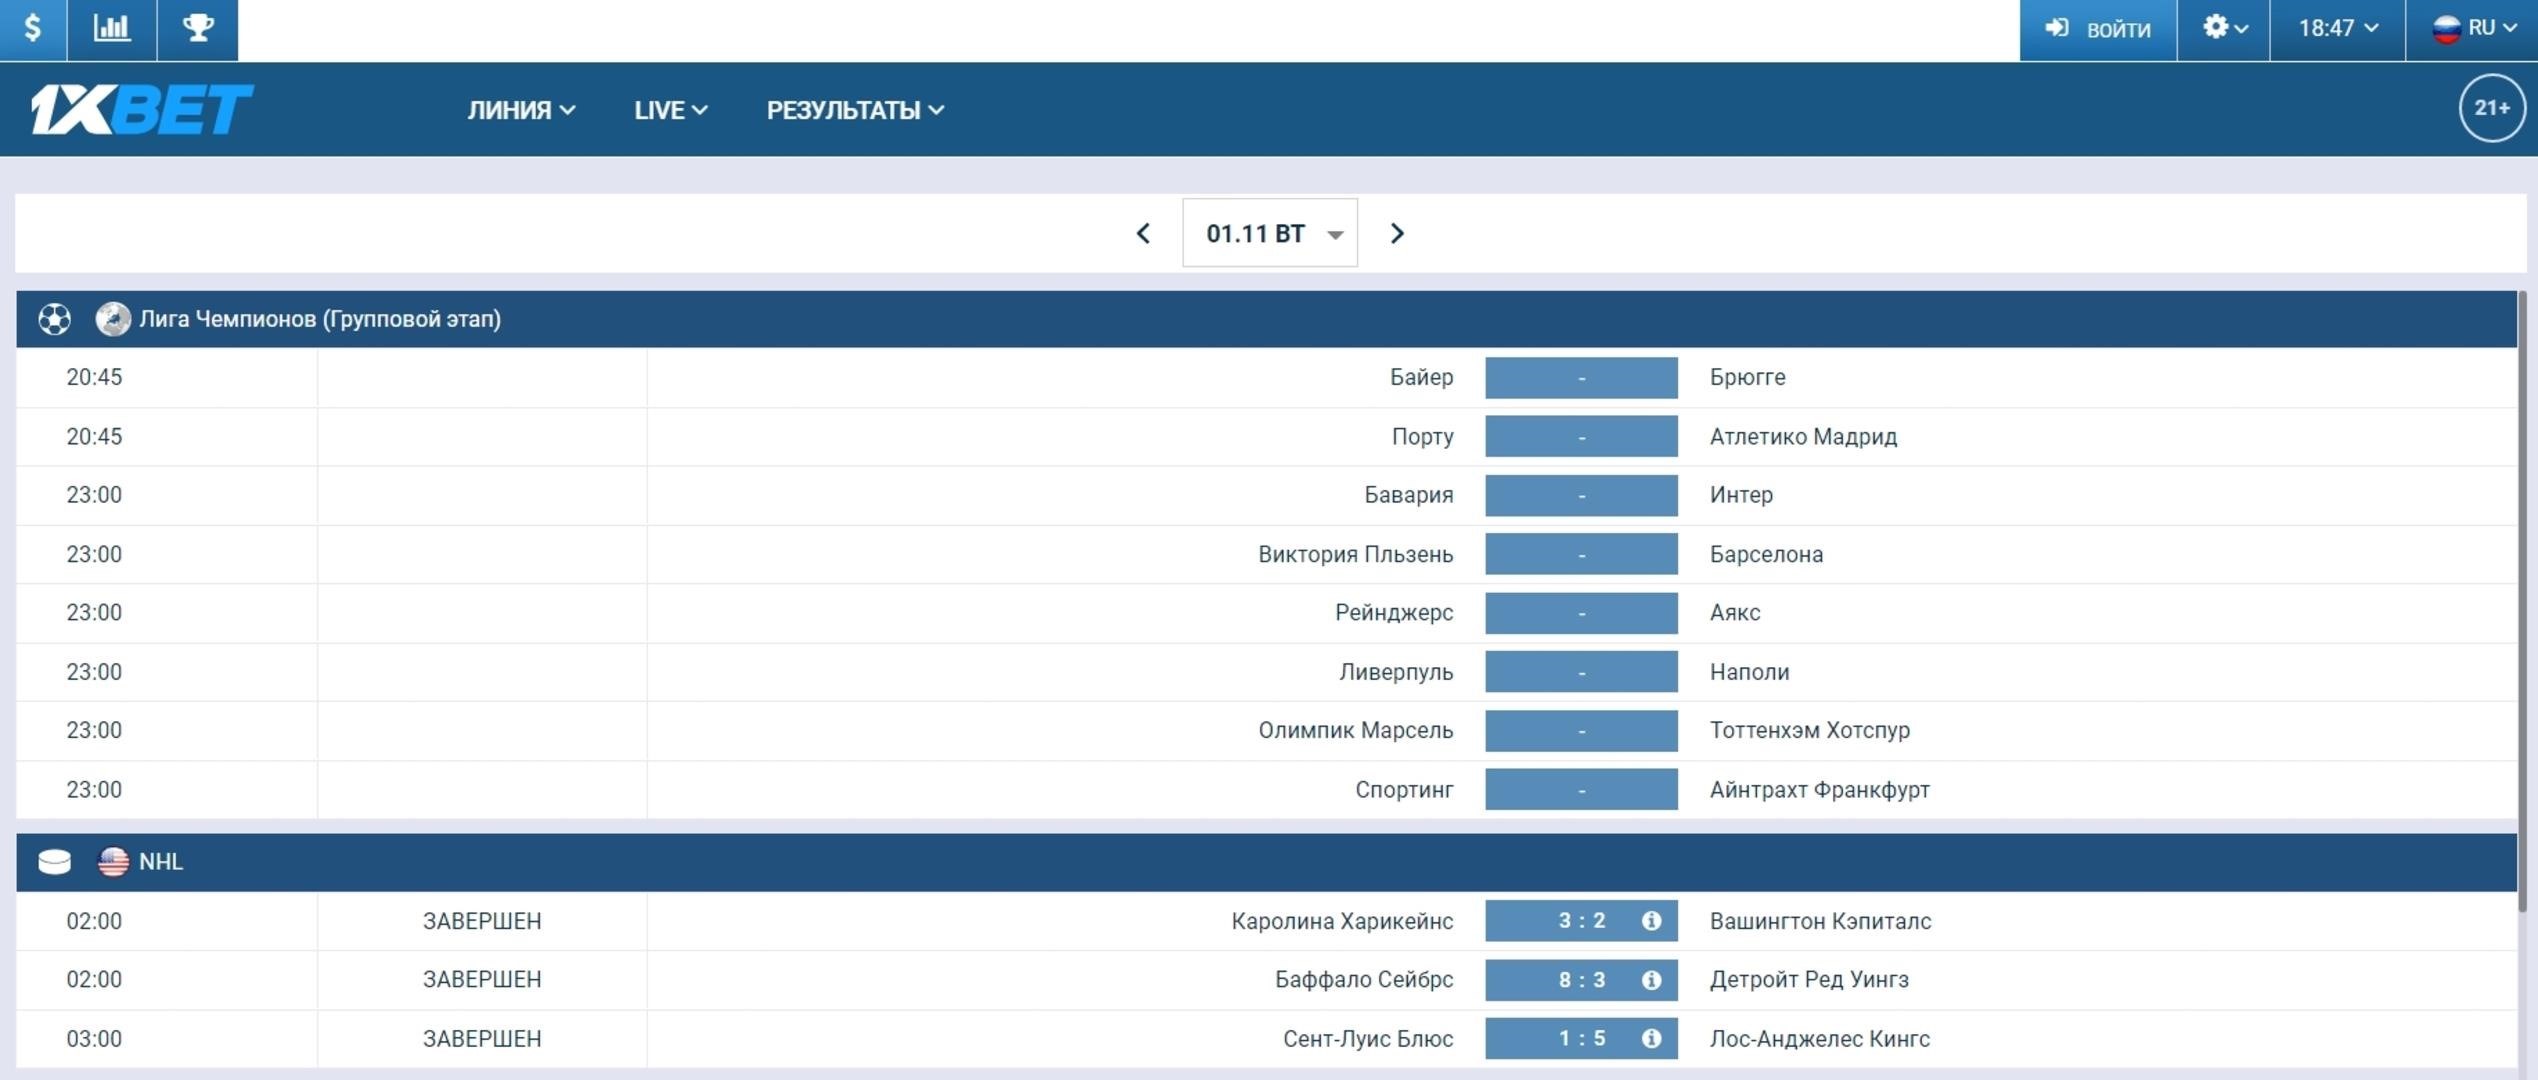The height and width of the screenshot is (1080, 2538).
Task: Click team name Детройт Ред Уингз
Action: (1809, 979)
